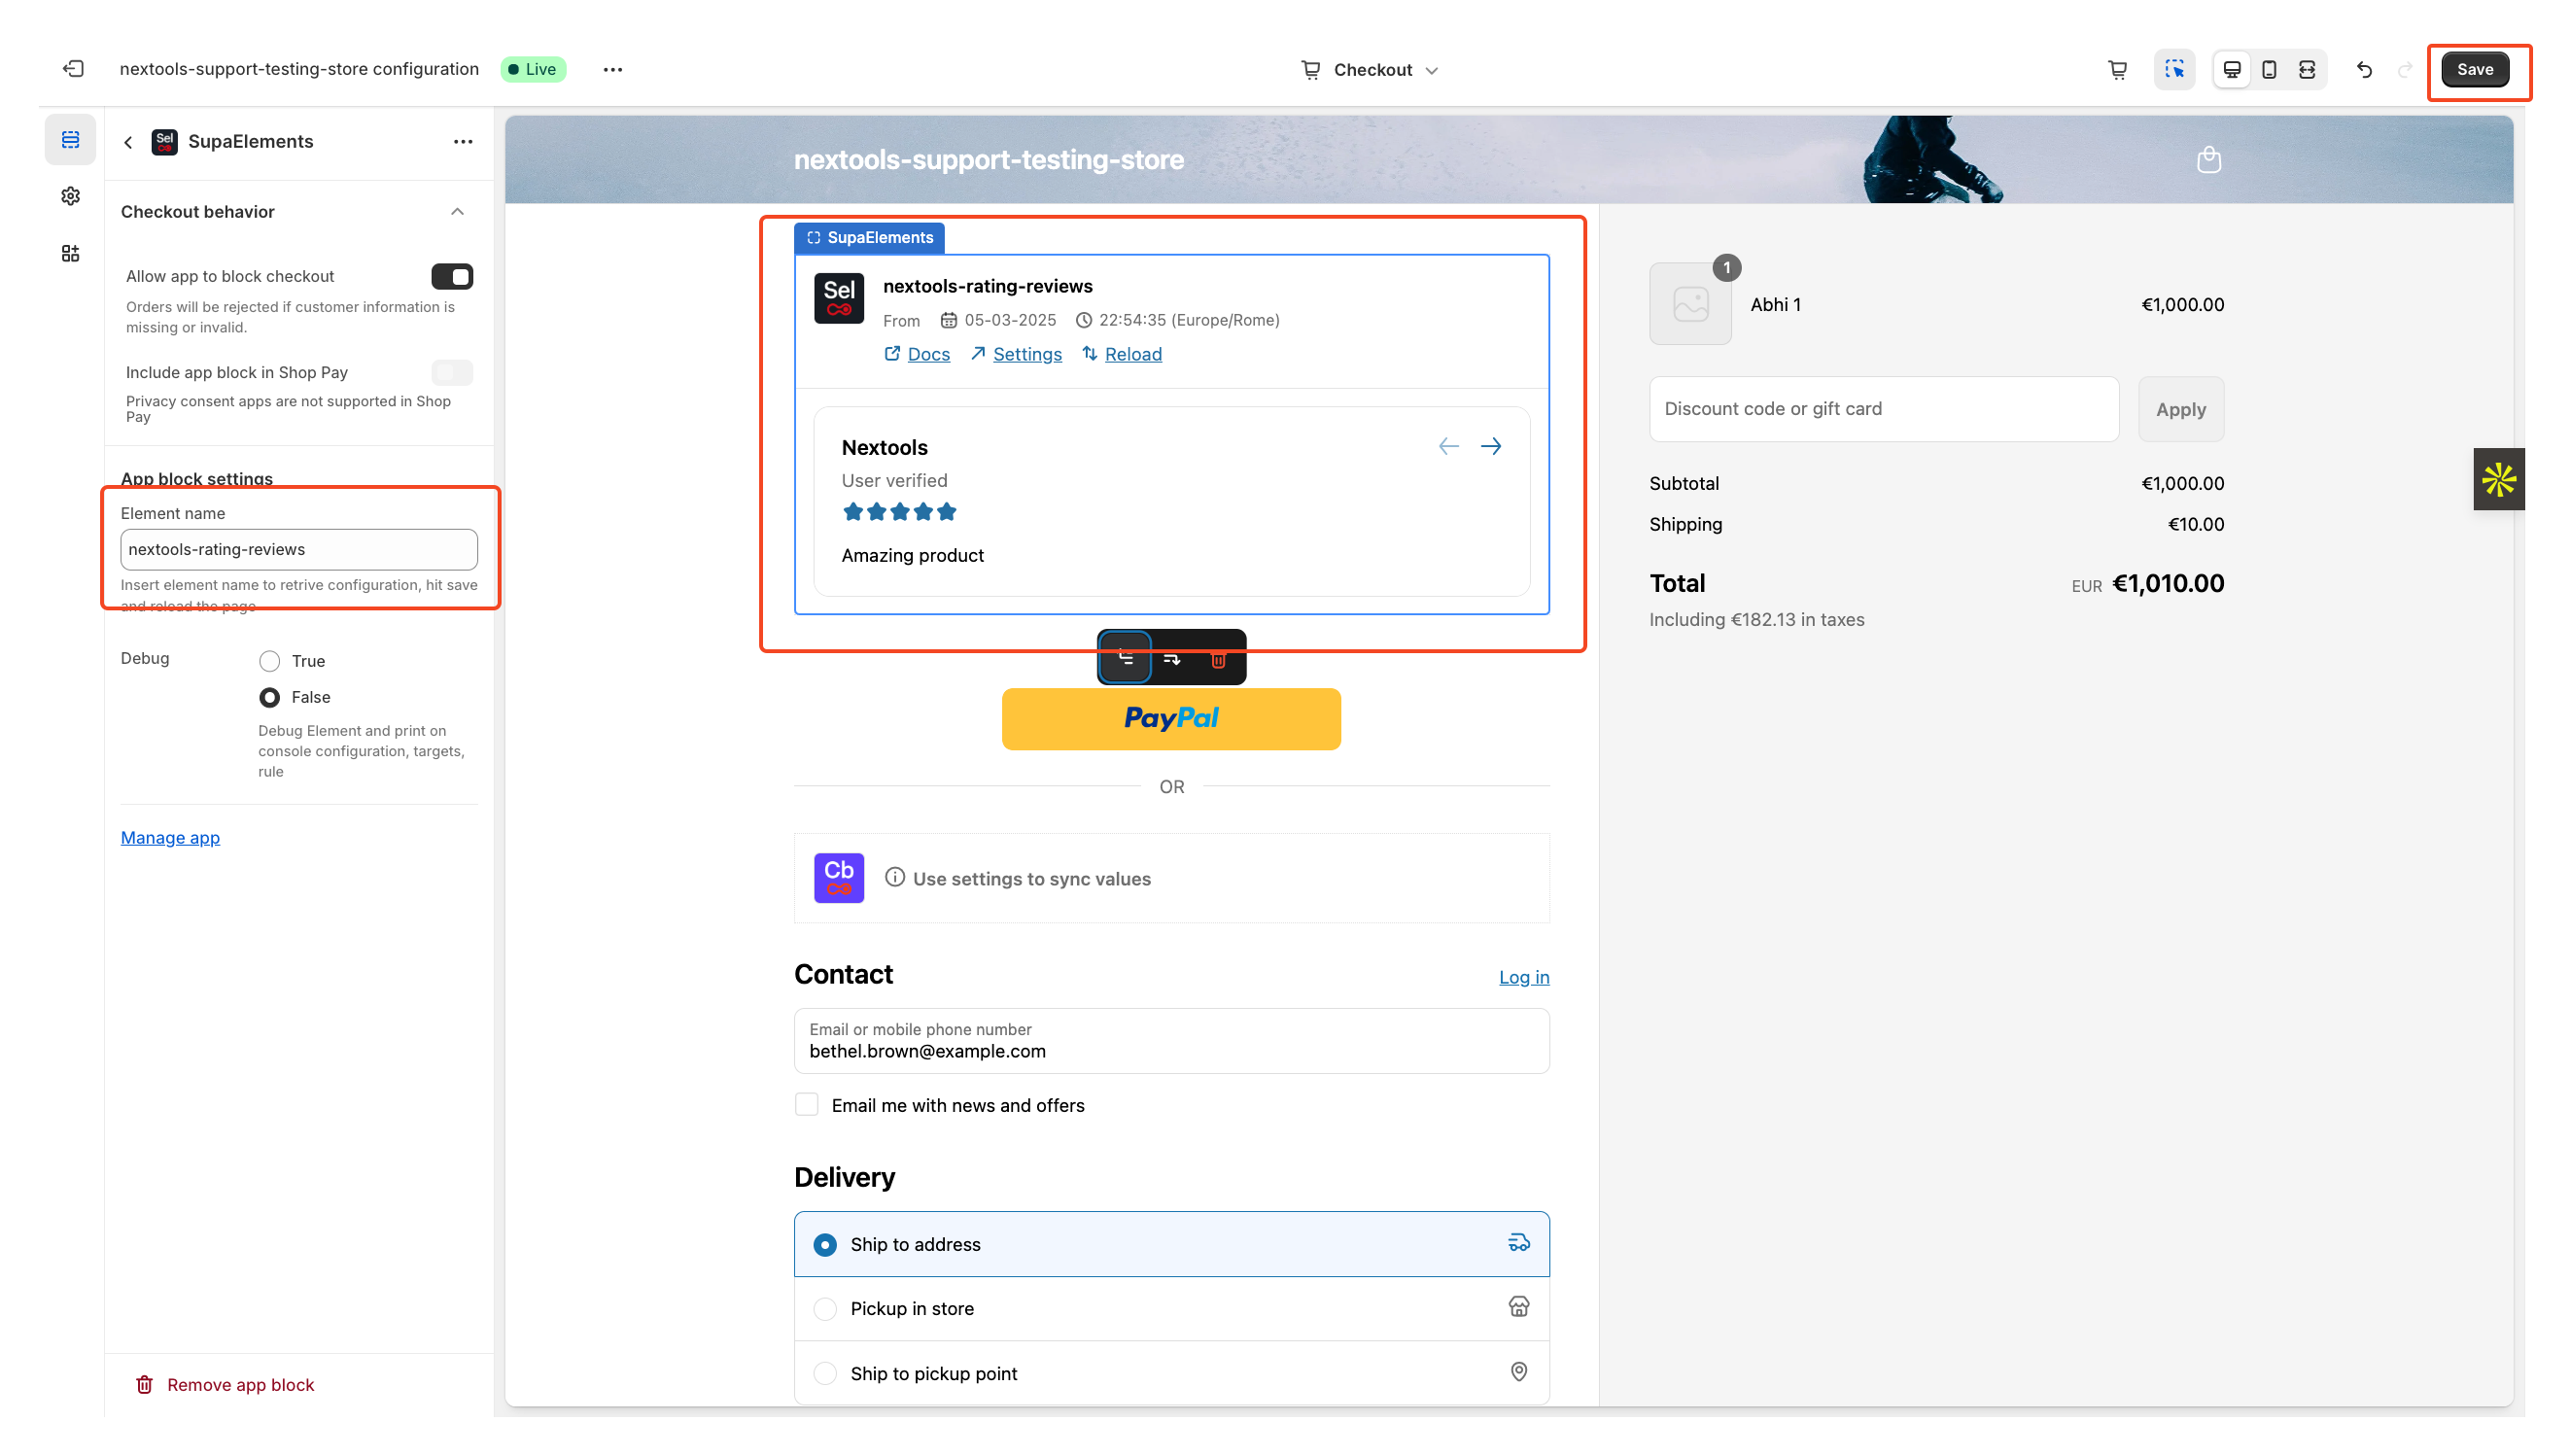Image resolution: width=2570 pixels, height=1456 pixels.
Task: Toggle Allow app to block checkout
Action: 452,276
